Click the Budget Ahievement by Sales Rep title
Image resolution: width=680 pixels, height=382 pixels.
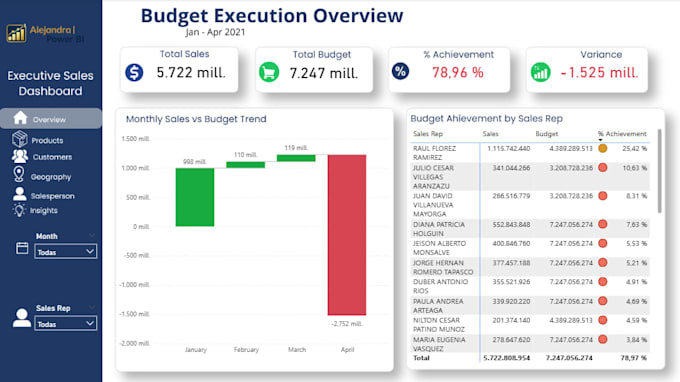[487, 118]
